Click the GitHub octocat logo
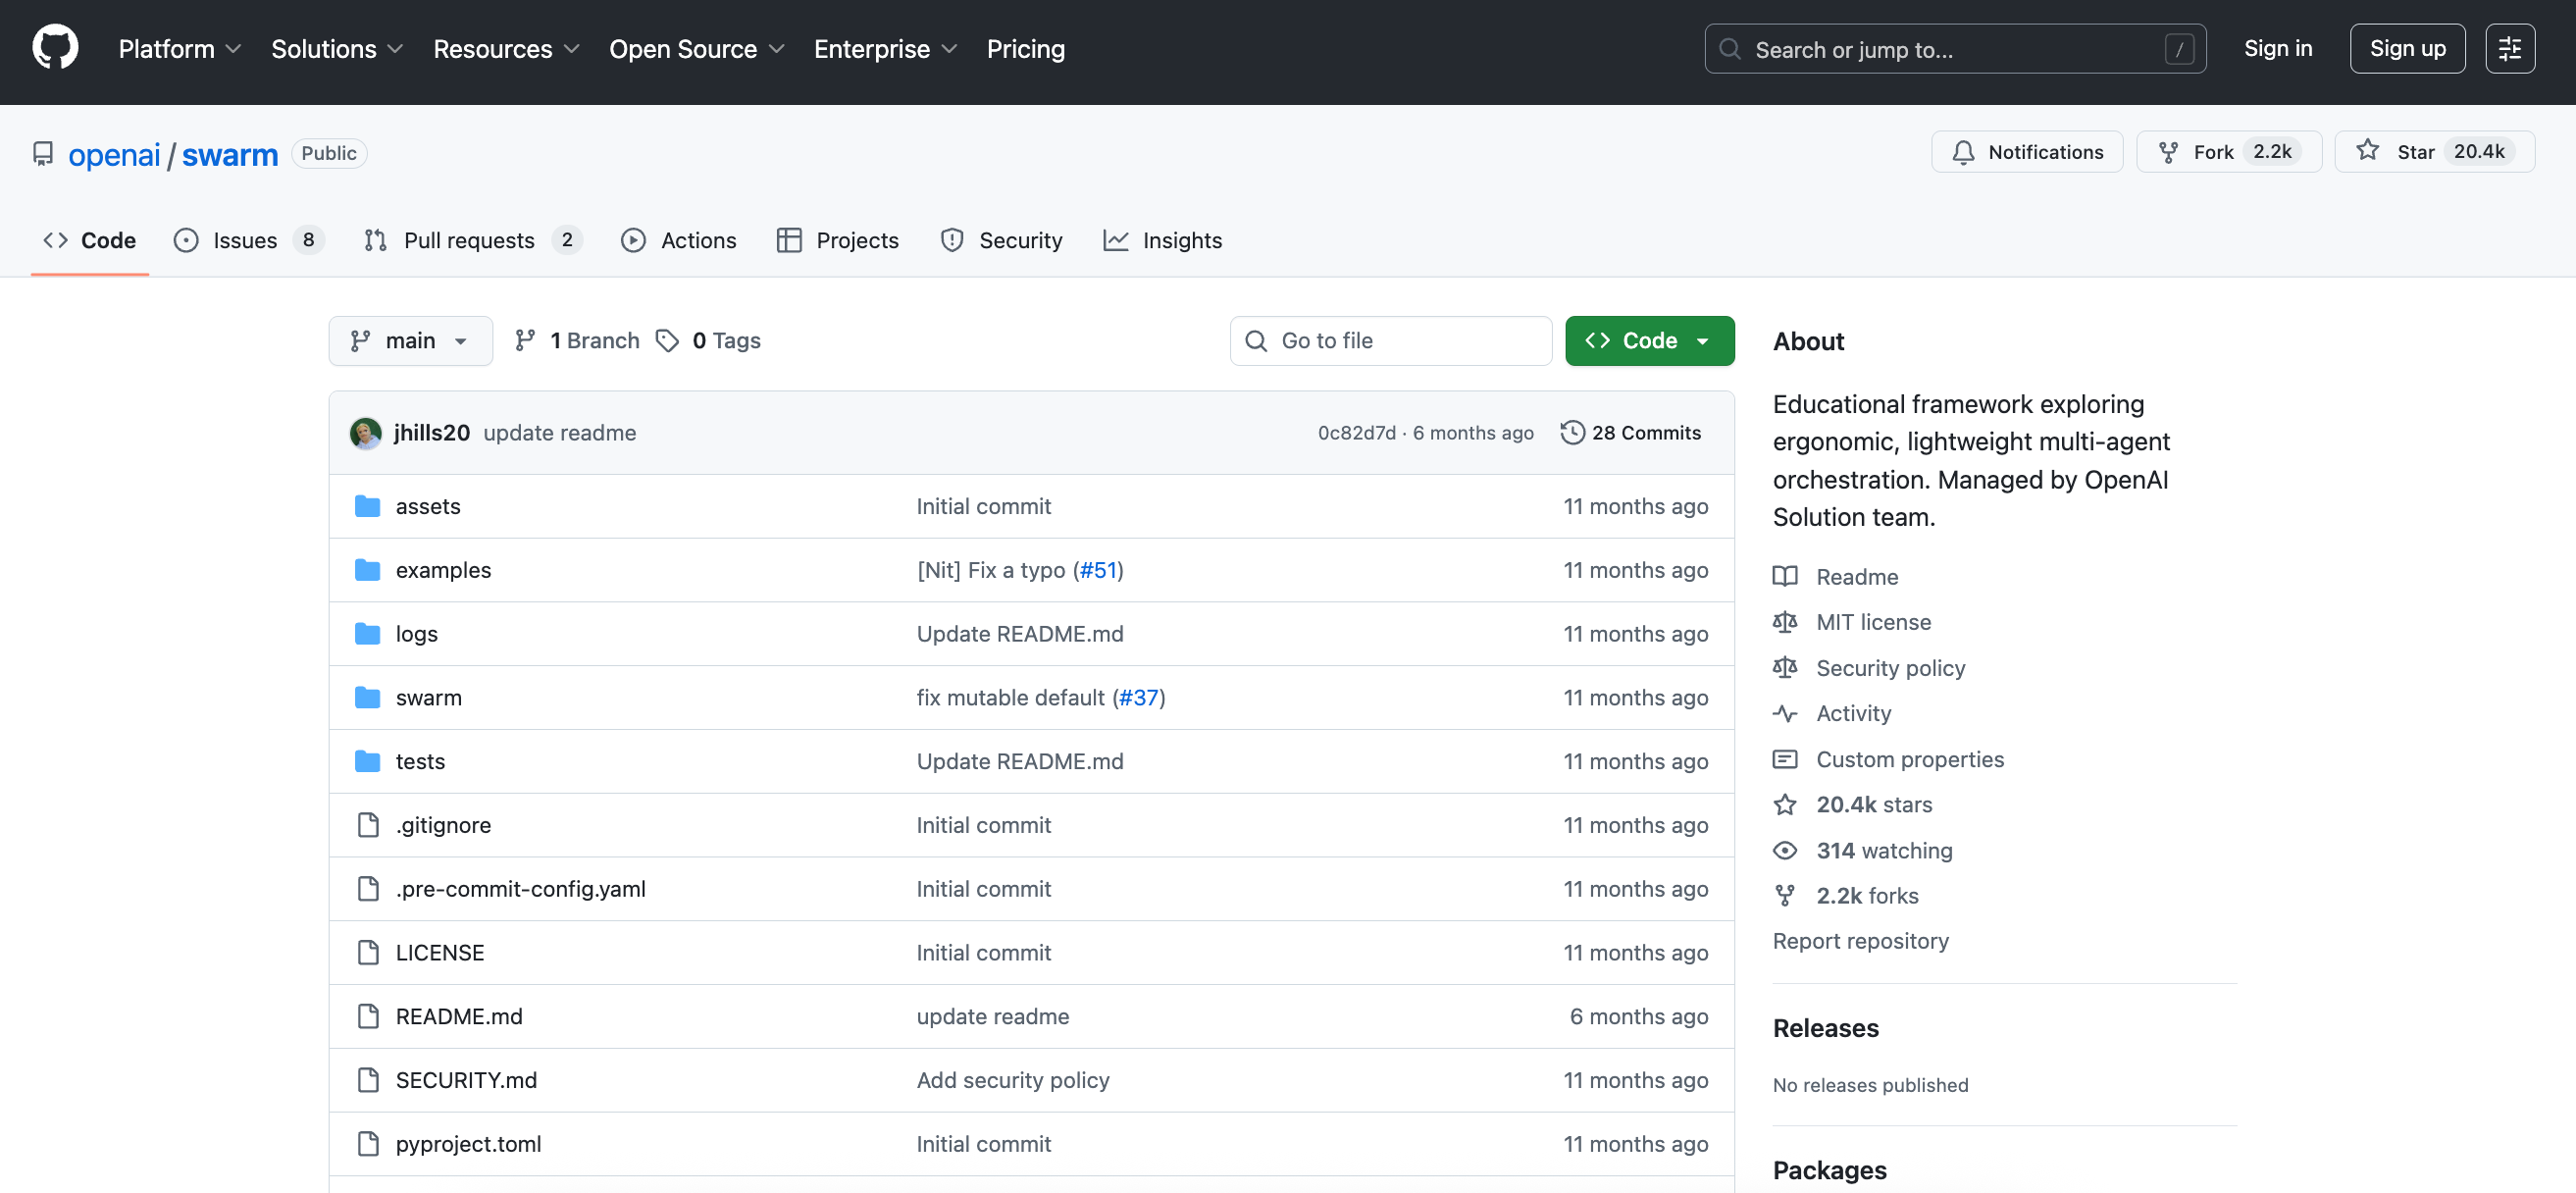The height and width of the screenshot is (1193, 2576). tap(55, 48)
